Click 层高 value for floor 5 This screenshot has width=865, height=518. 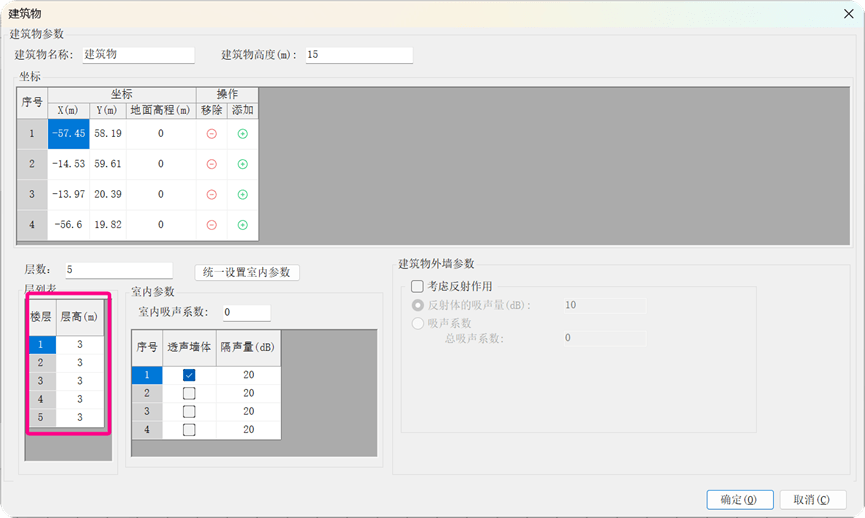80,417
